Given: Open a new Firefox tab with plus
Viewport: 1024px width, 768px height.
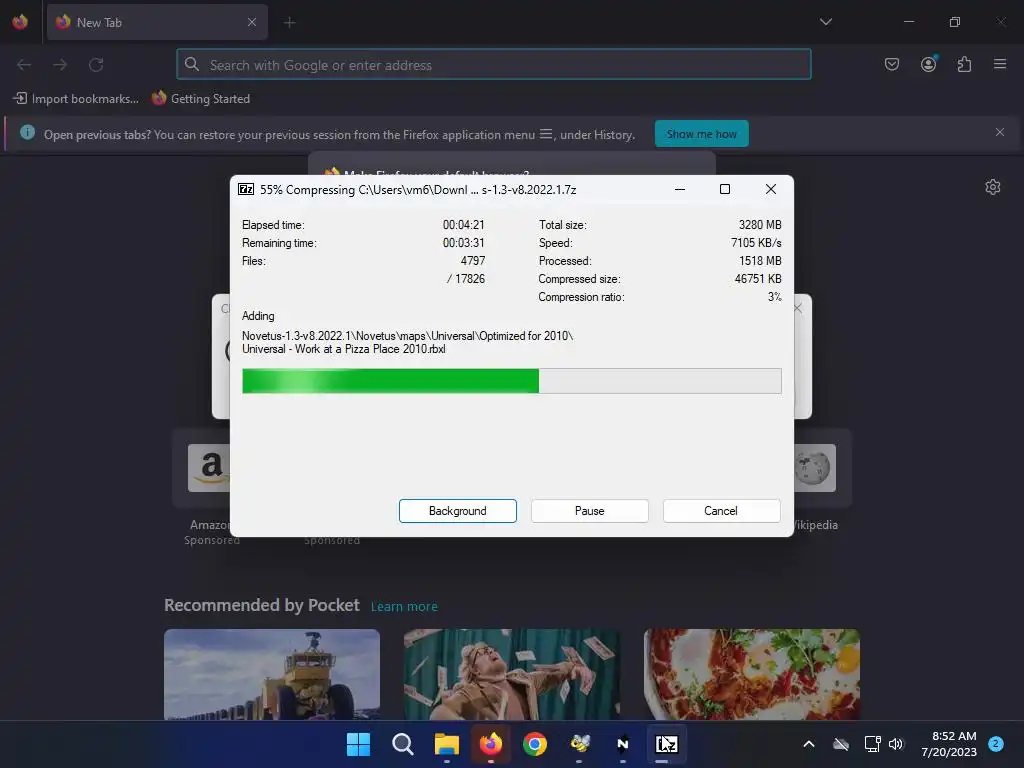Looking at the screenshot, I should click(x=289, y=23).
